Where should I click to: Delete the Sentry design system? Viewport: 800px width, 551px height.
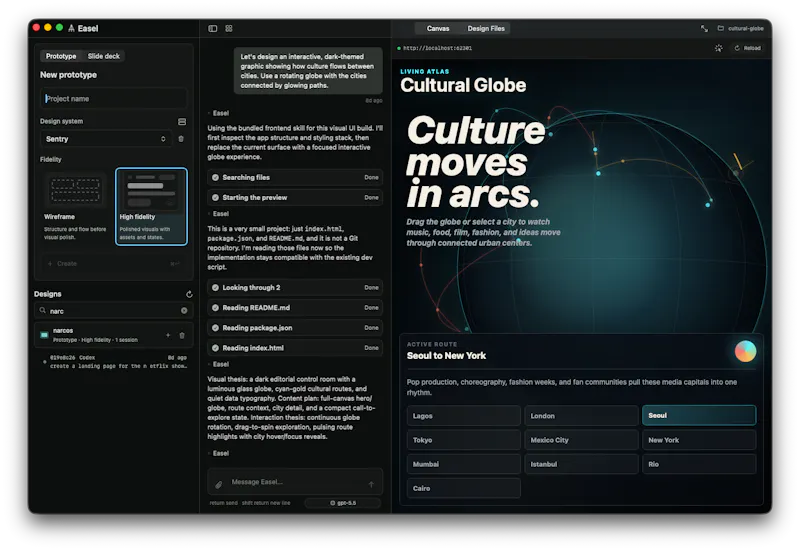pos(181,139)
